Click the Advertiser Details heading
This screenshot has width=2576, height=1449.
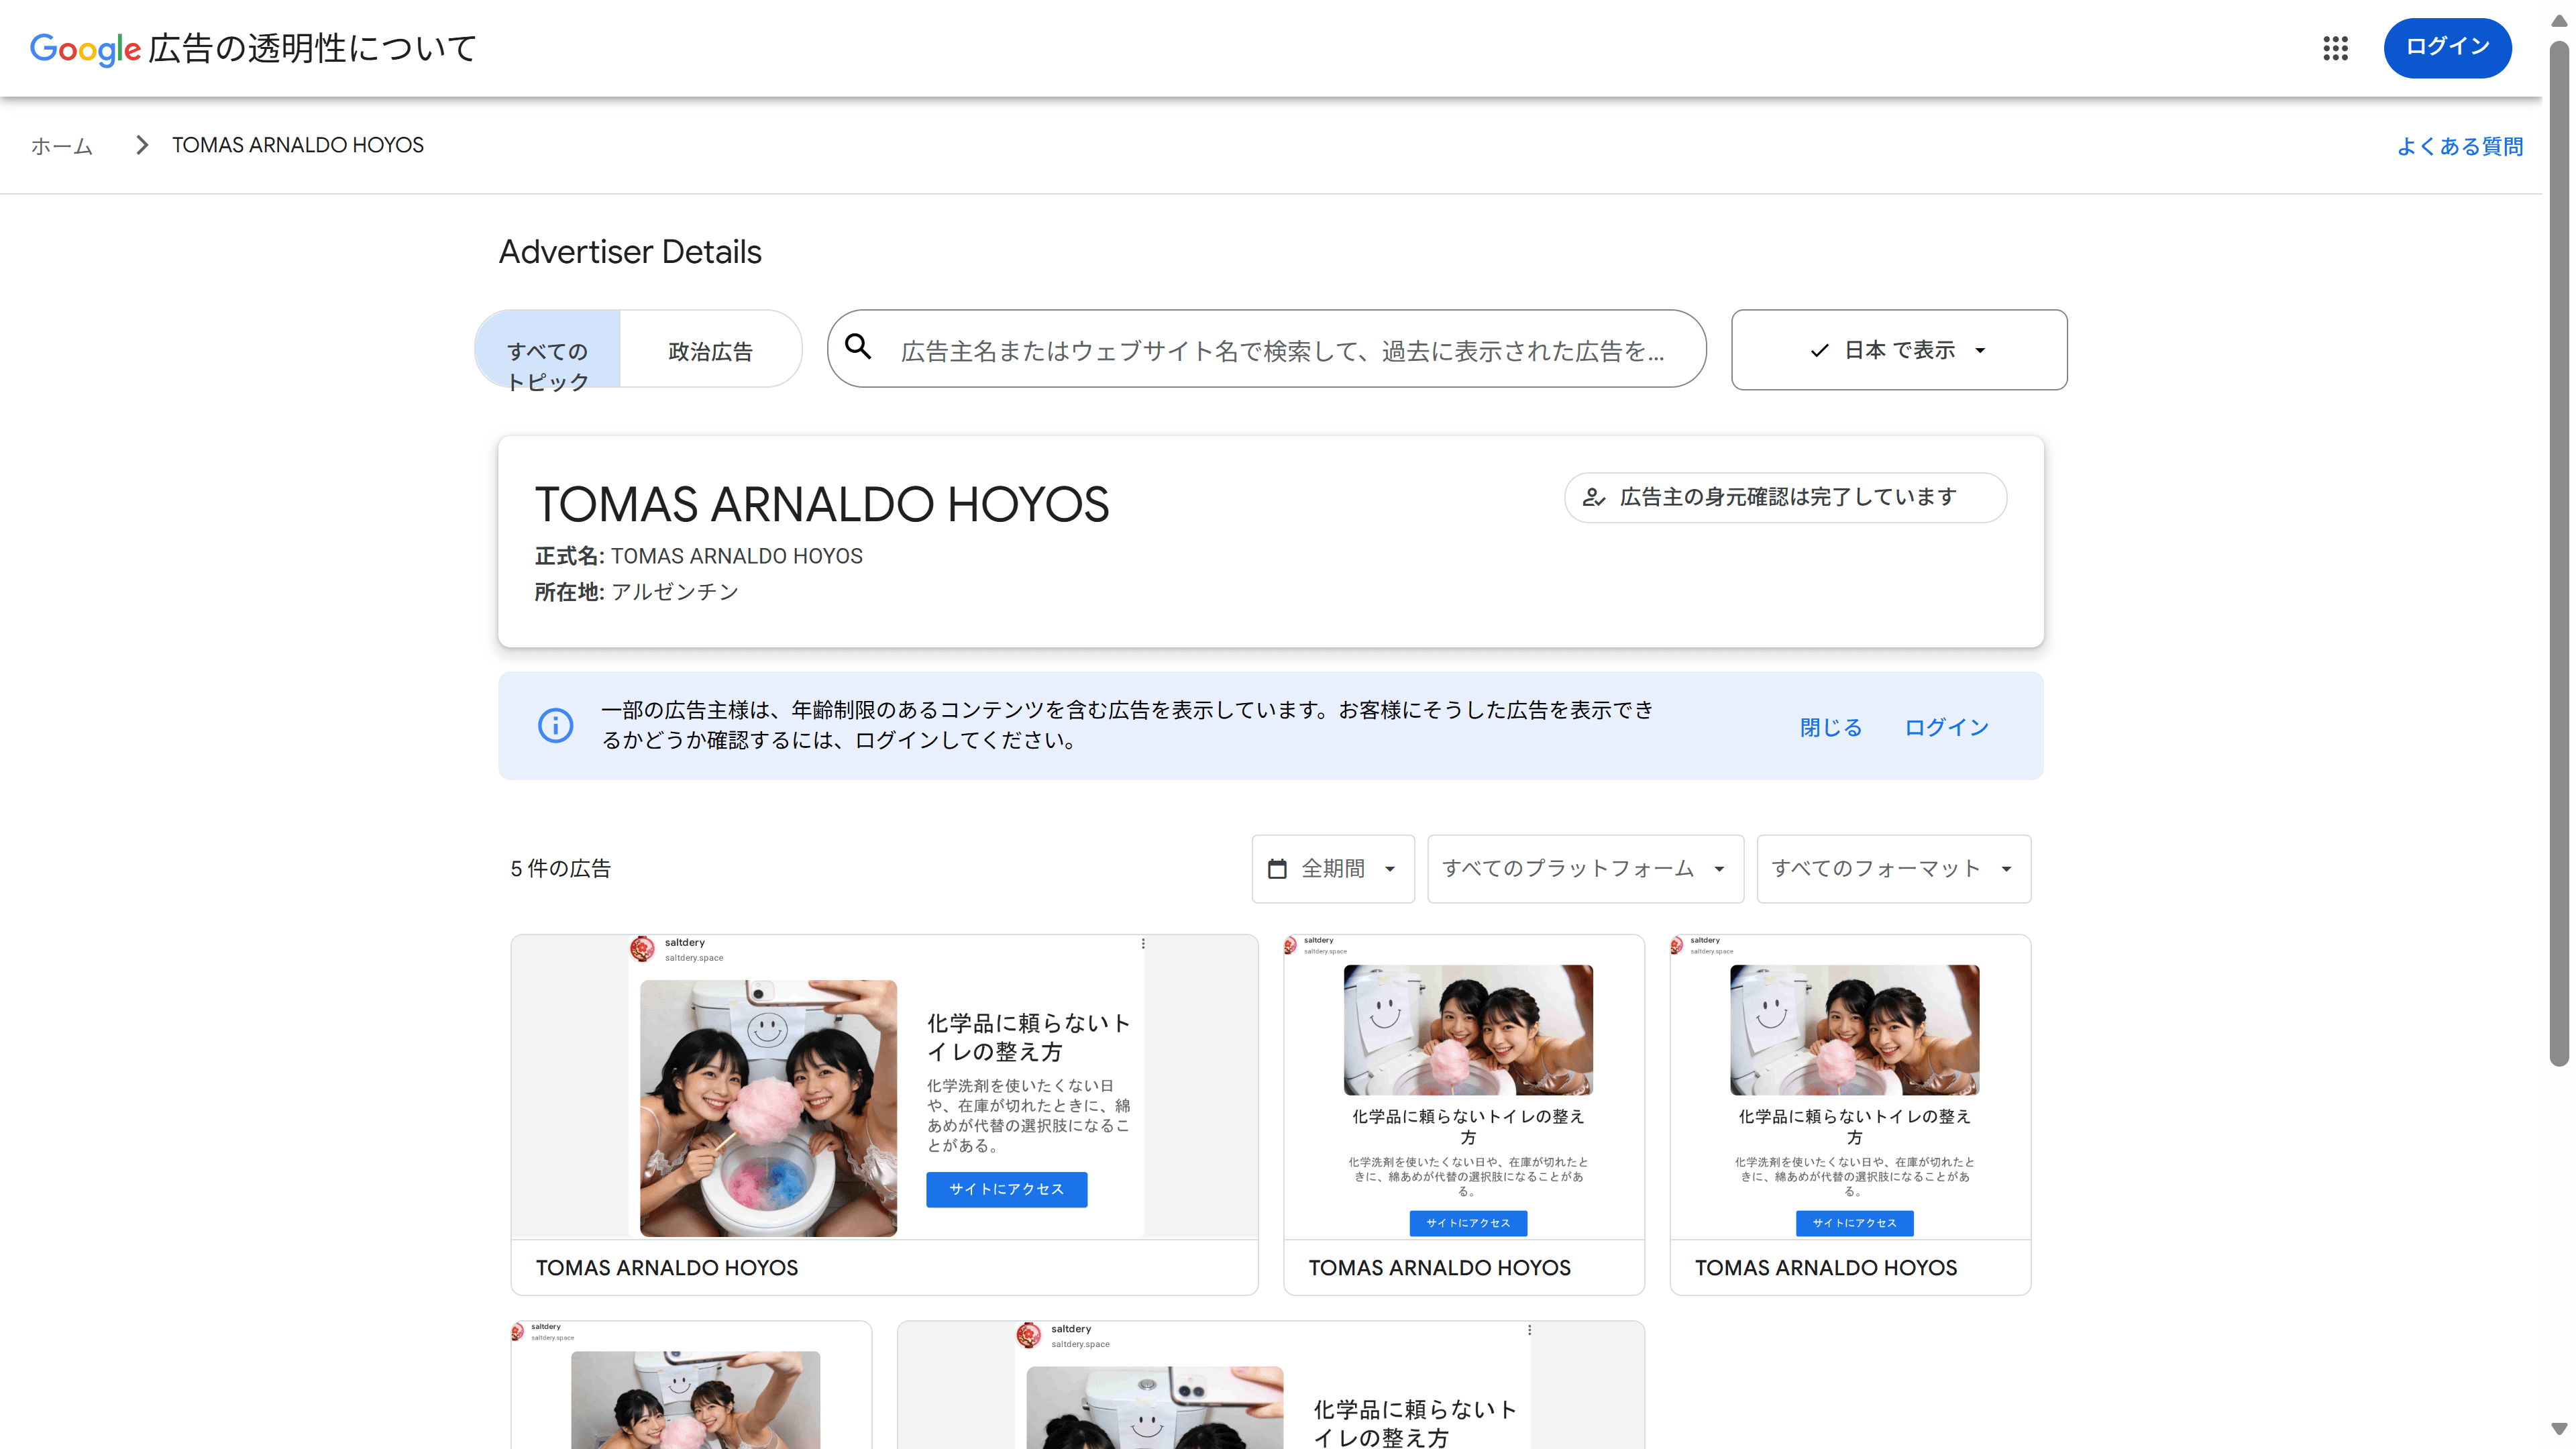pos(630,252)
